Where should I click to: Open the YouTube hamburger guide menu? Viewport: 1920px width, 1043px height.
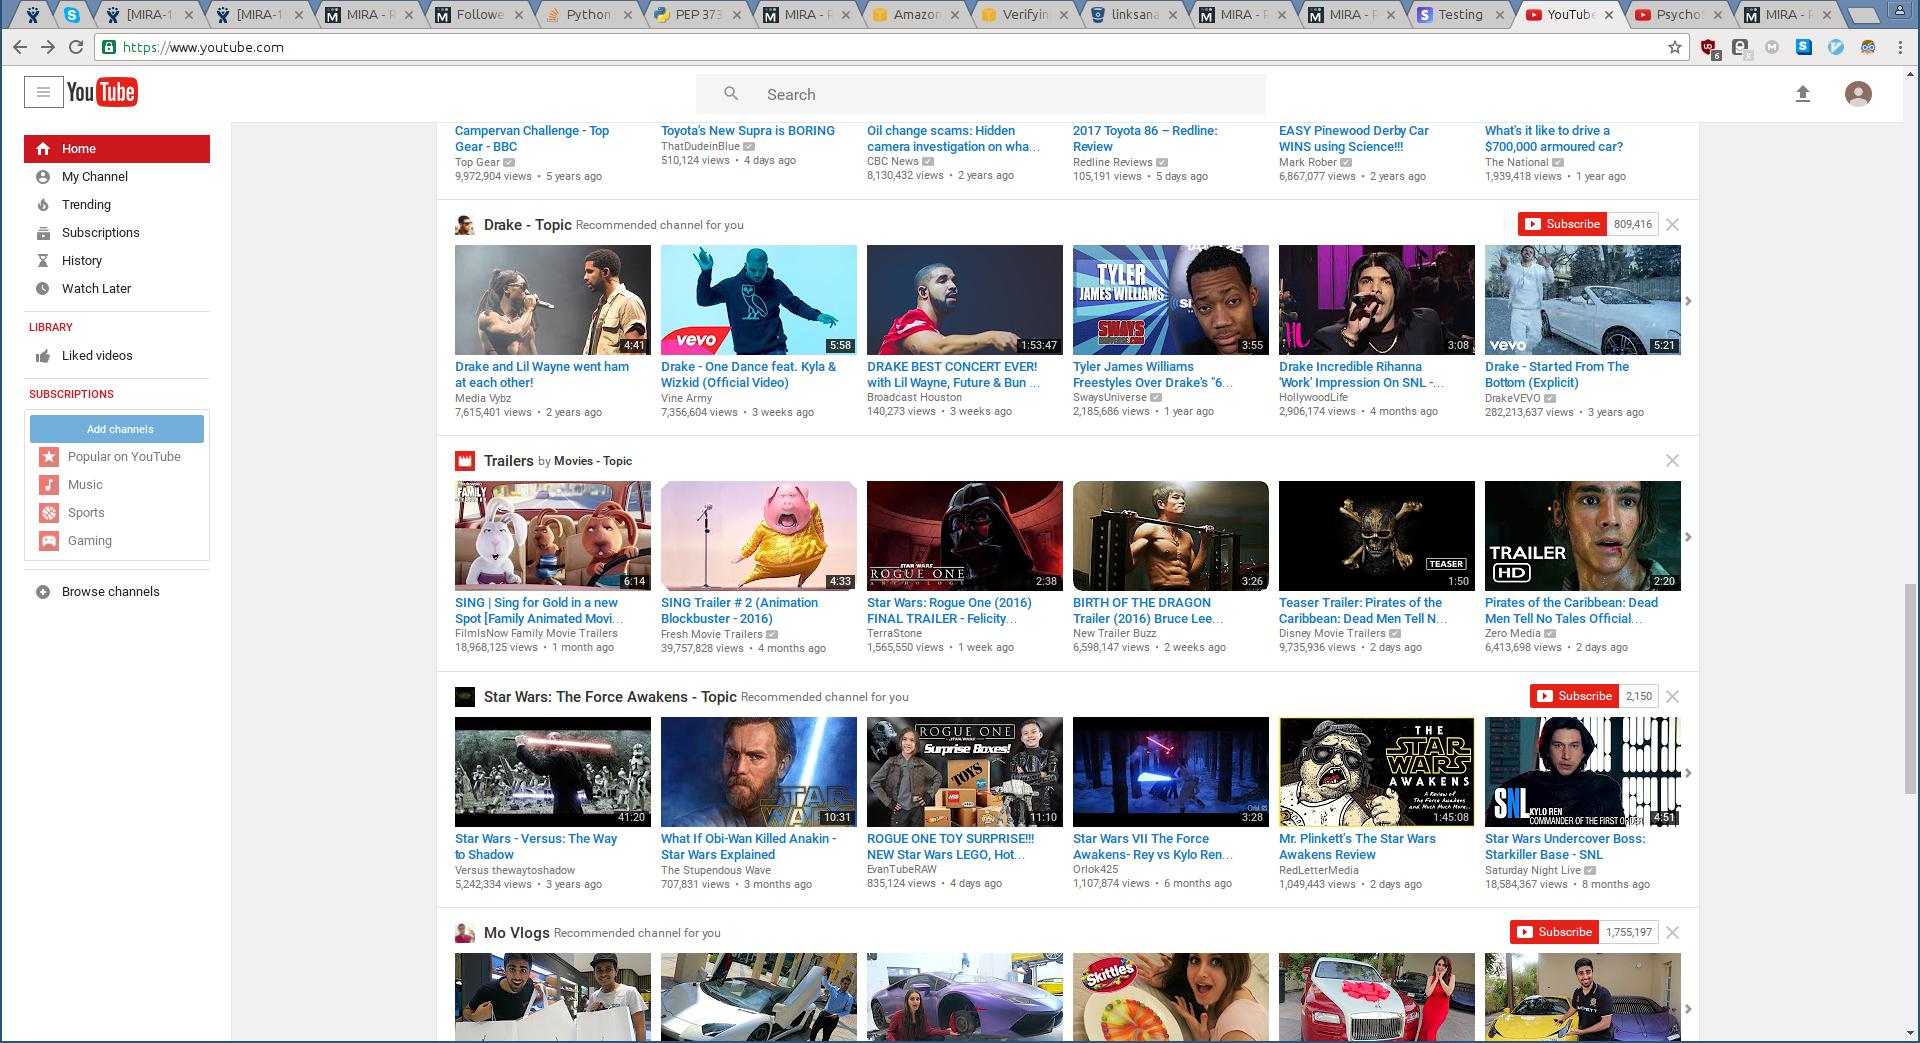43,93
